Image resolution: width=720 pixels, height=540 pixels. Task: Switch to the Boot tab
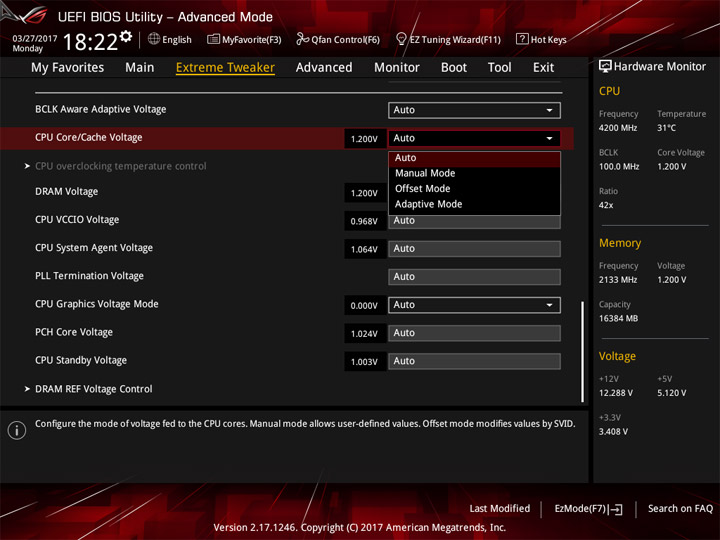454,68
